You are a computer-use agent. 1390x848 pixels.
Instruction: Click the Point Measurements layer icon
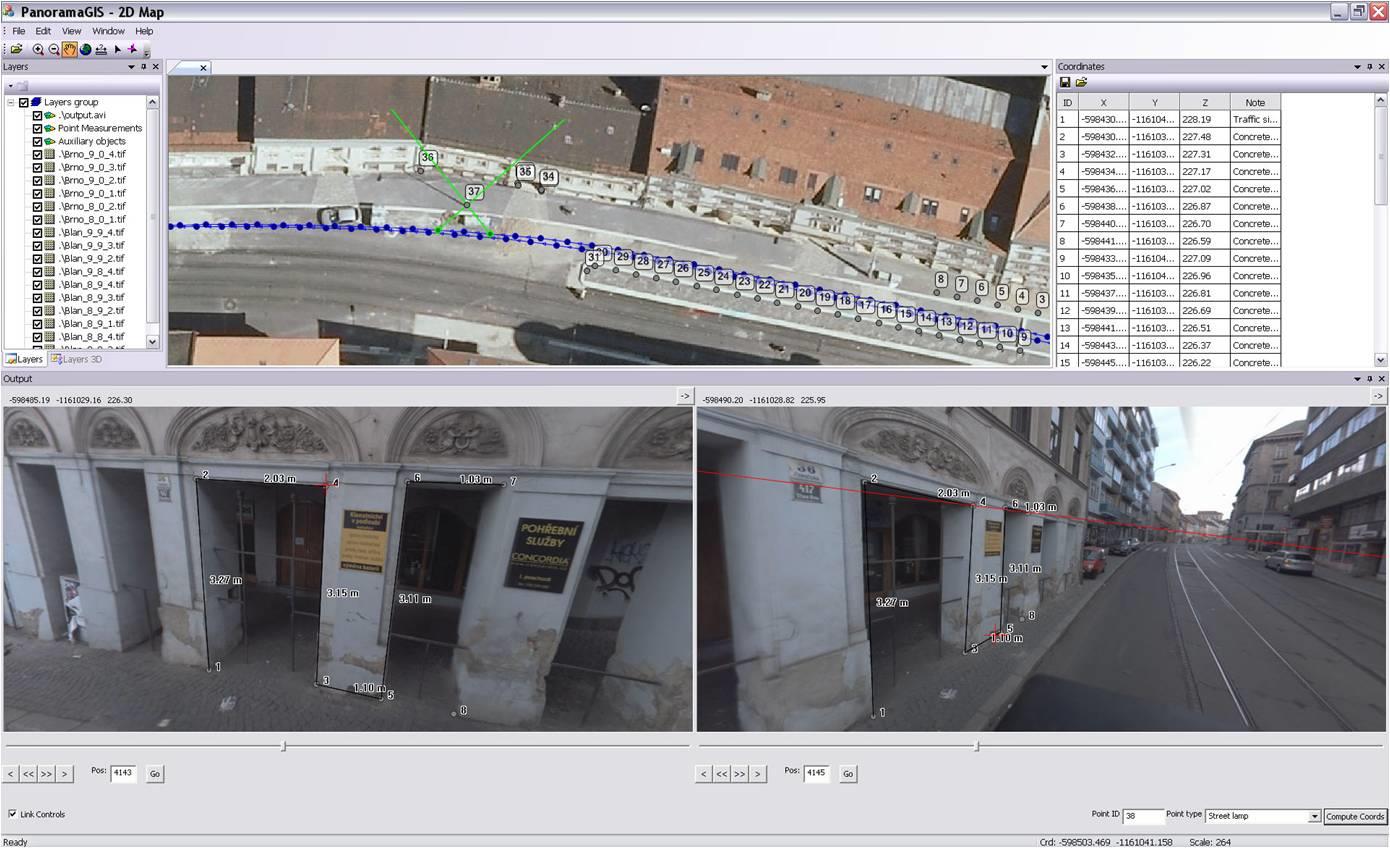tap(50, 128)
